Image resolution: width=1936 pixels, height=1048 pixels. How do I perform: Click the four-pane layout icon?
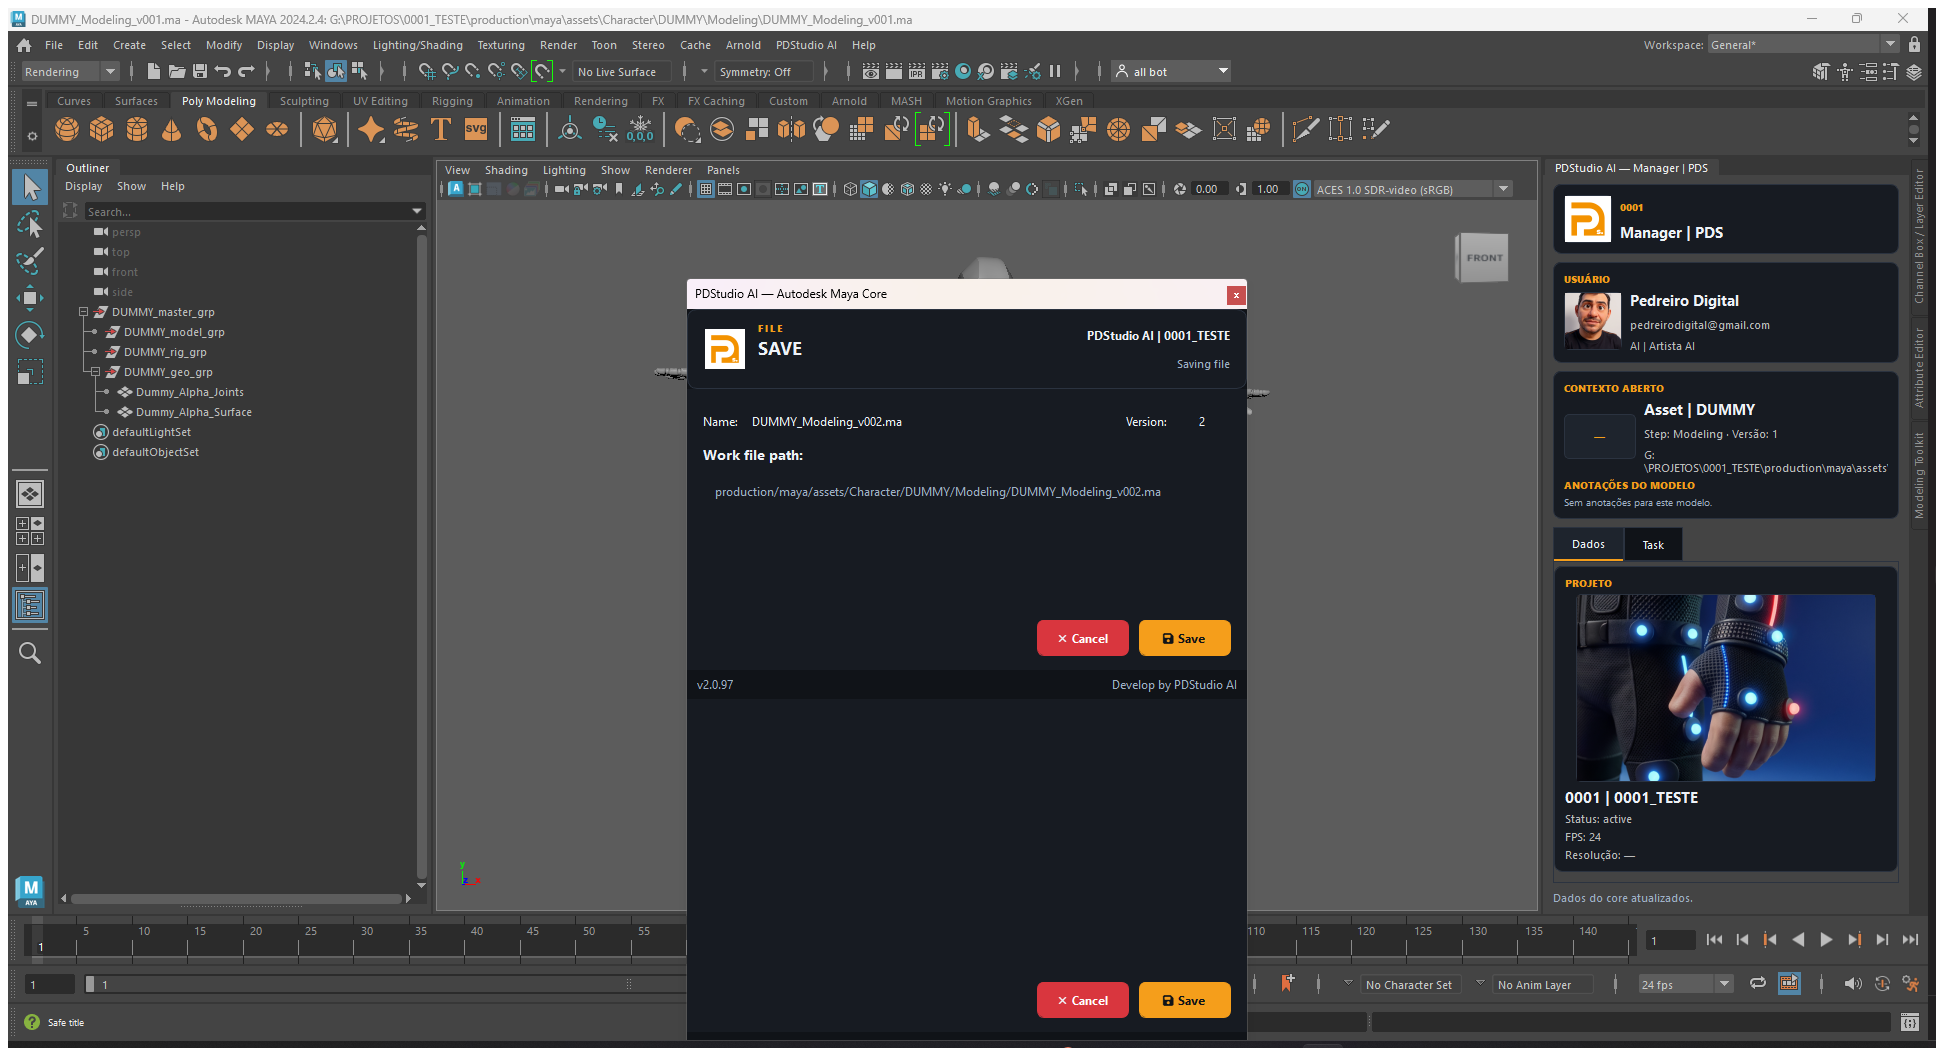pos(30,531)
